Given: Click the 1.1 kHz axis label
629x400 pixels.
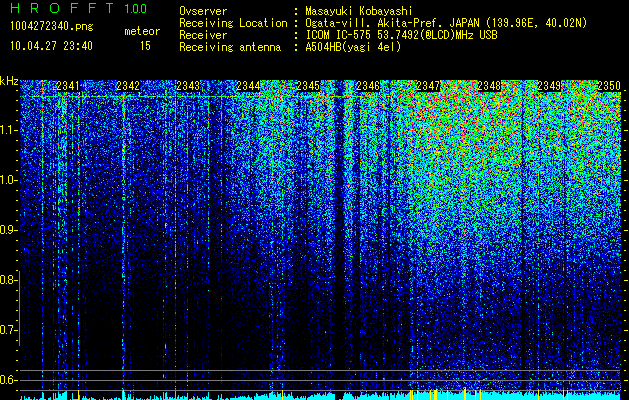Looking at the screenshot, I should [x=8, y=130].
